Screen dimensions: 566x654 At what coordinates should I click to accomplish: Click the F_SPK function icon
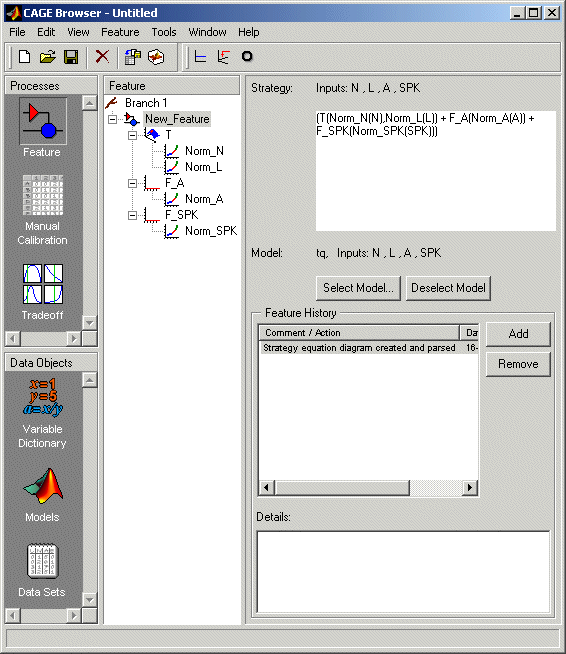pyautogui.click(x=152, y=215)
